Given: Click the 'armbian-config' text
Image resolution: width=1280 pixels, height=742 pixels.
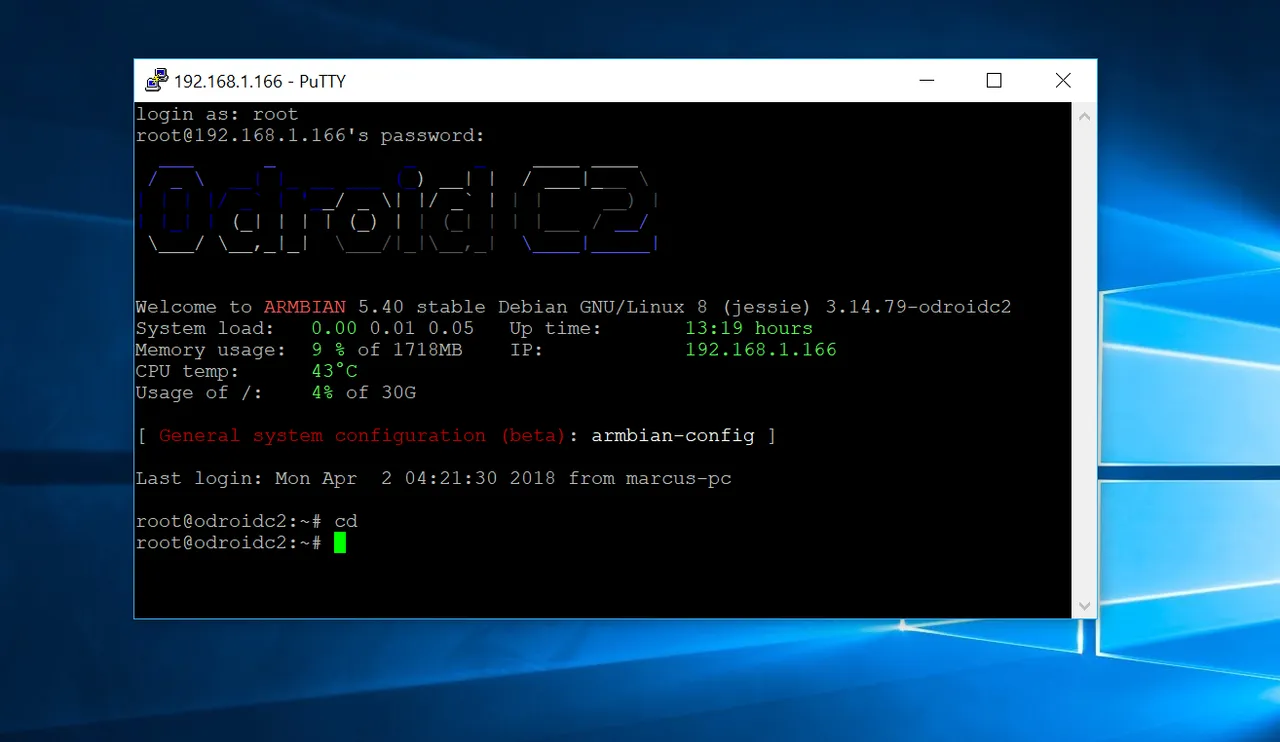Looking at the screenshot, I should (673, 436).
